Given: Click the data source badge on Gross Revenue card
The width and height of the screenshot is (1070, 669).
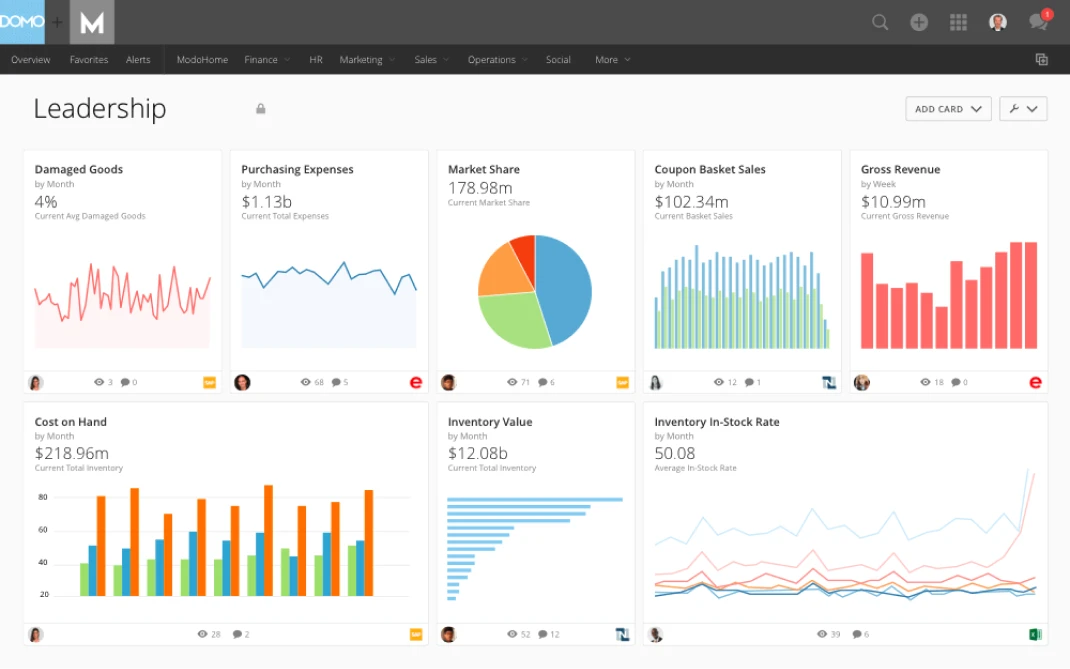Looking at the screenshot, I should [x=1036, y=382].
